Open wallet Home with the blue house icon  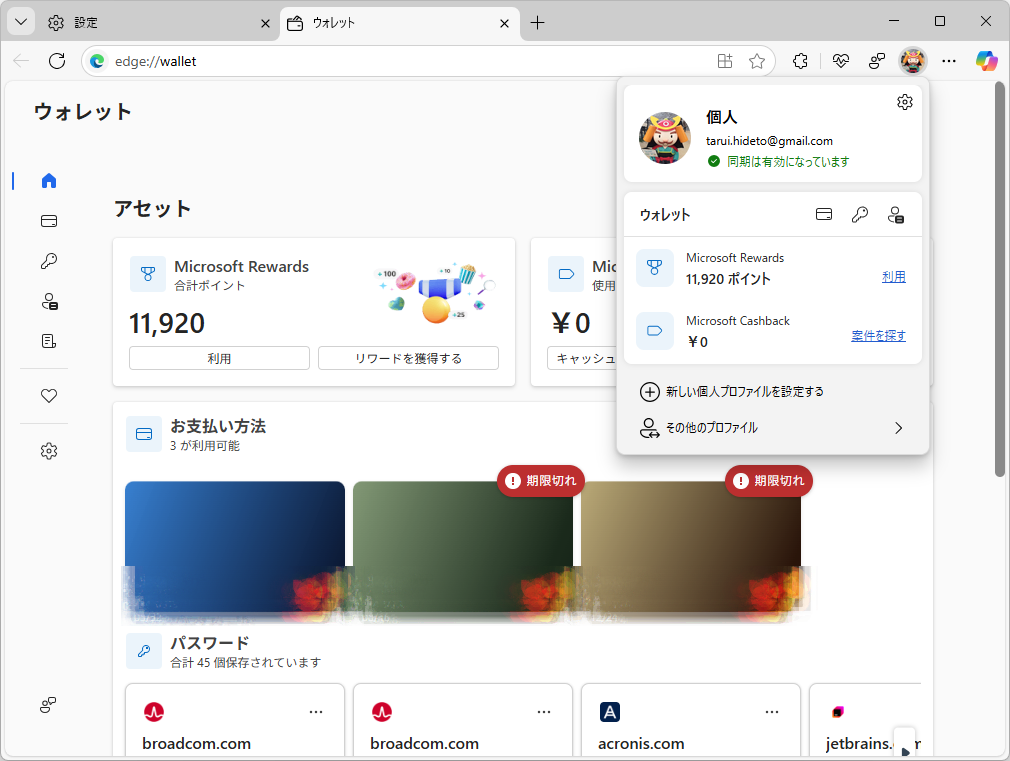(47, 181)
